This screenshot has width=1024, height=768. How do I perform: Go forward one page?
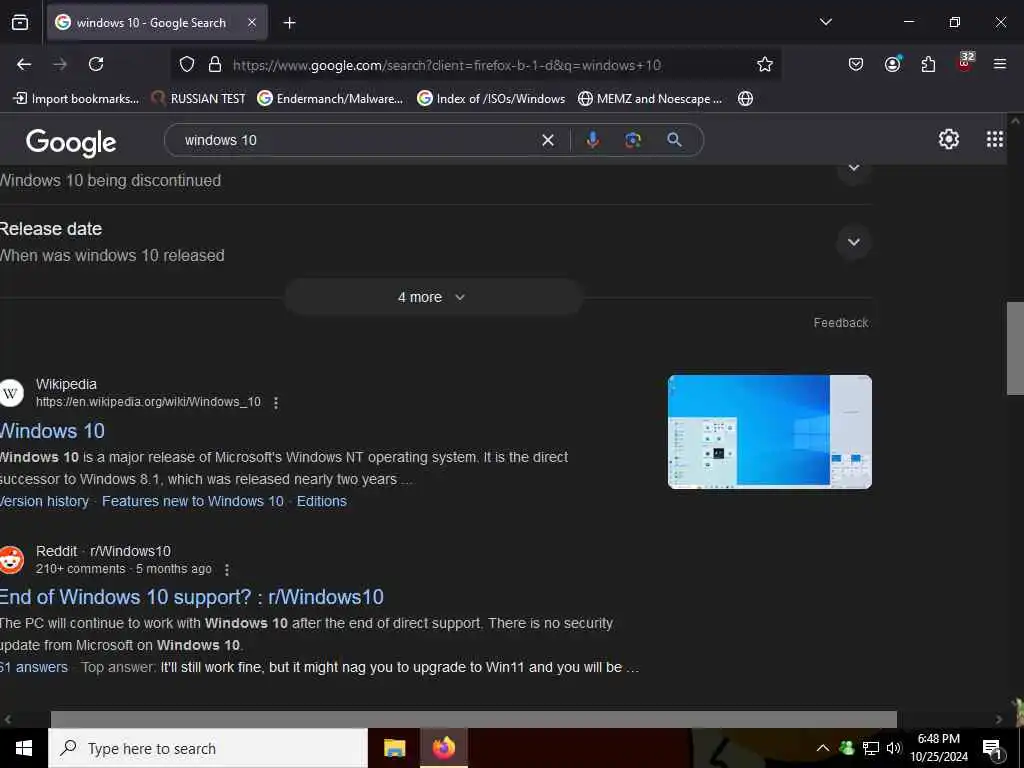tap(60, 64)
